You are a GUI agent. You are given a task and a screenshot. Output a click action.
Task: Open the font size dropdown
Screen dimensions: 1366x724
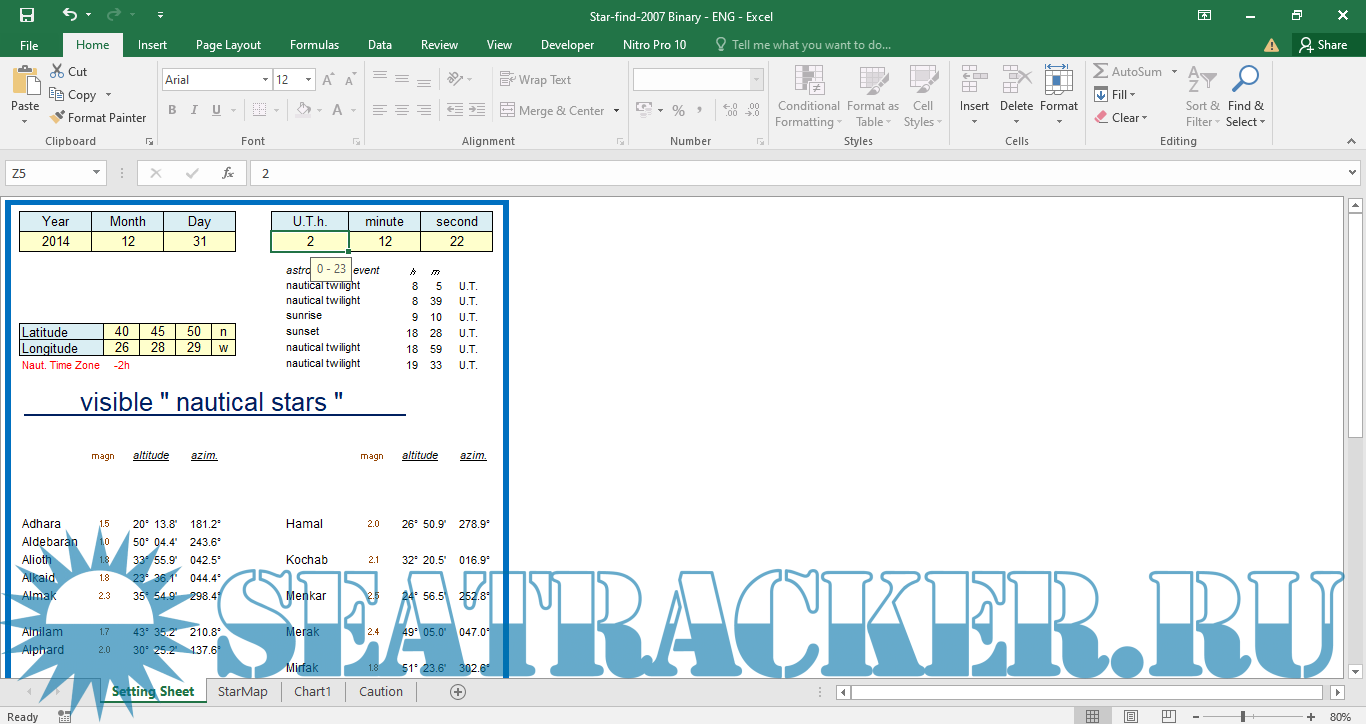coord(308,80)
